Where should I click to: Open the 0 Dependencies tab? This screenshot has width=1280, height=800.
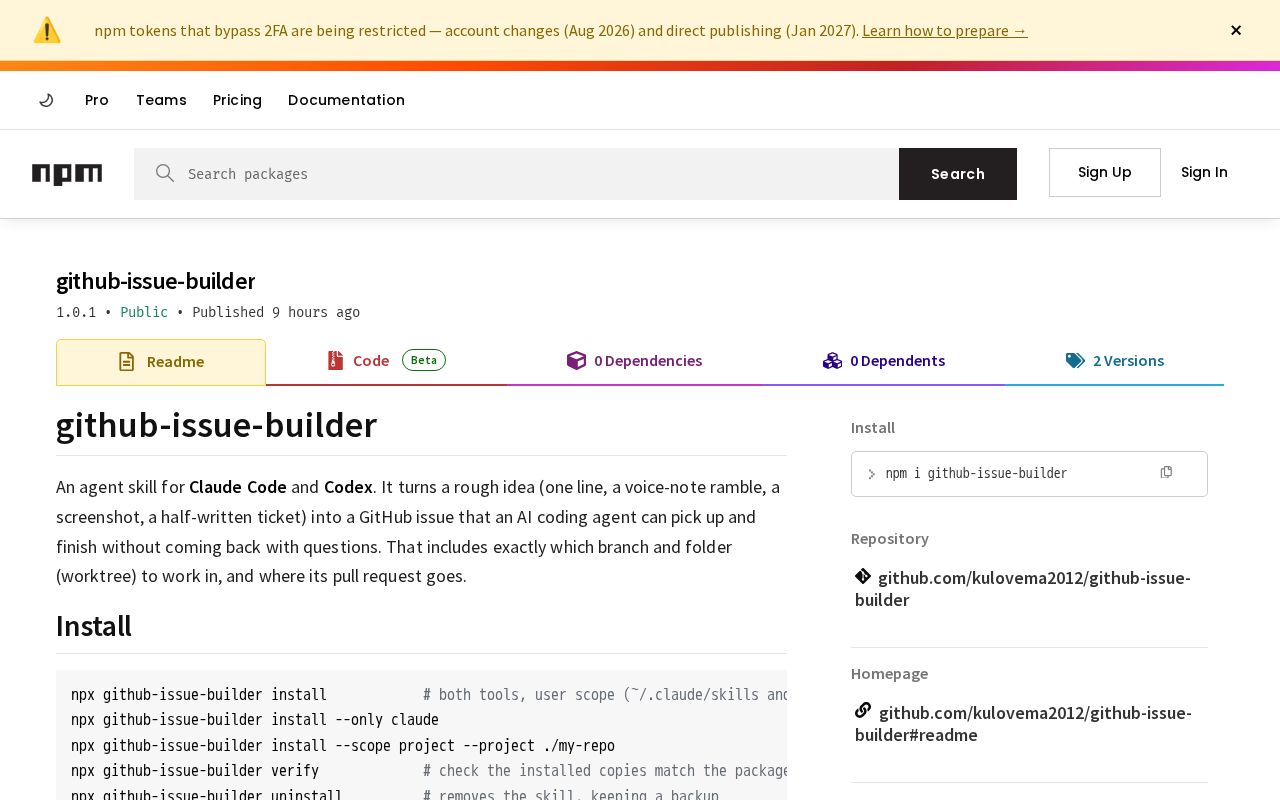[x=634, y=361]
